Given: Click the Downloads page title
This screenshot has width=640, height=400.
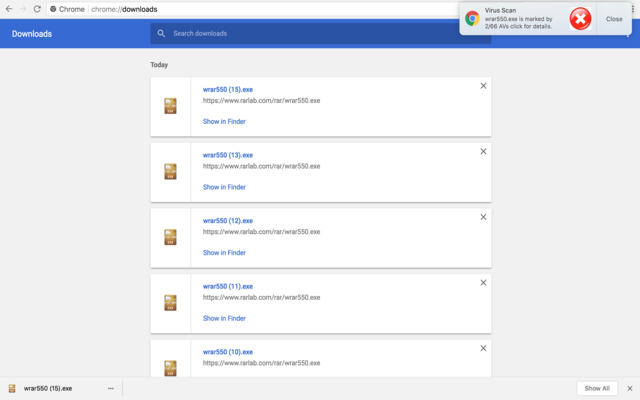Looking at the screenshot, I should [32, 34].
